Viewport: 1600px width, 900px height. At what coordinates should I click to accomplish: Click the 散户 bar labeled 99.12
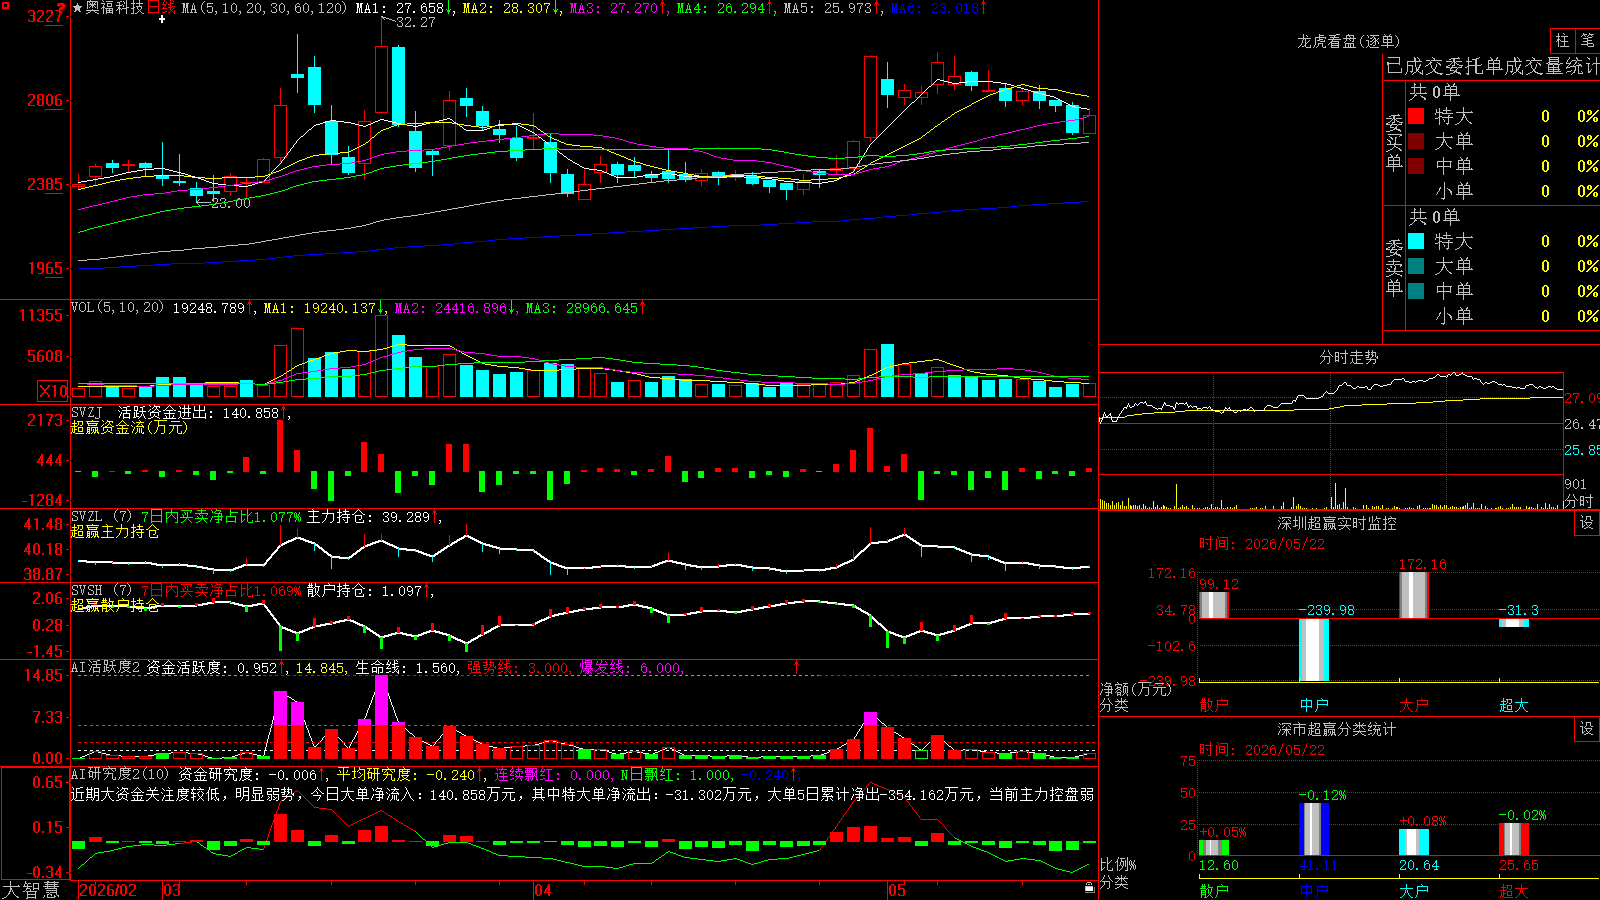[x=1214, y=605]
